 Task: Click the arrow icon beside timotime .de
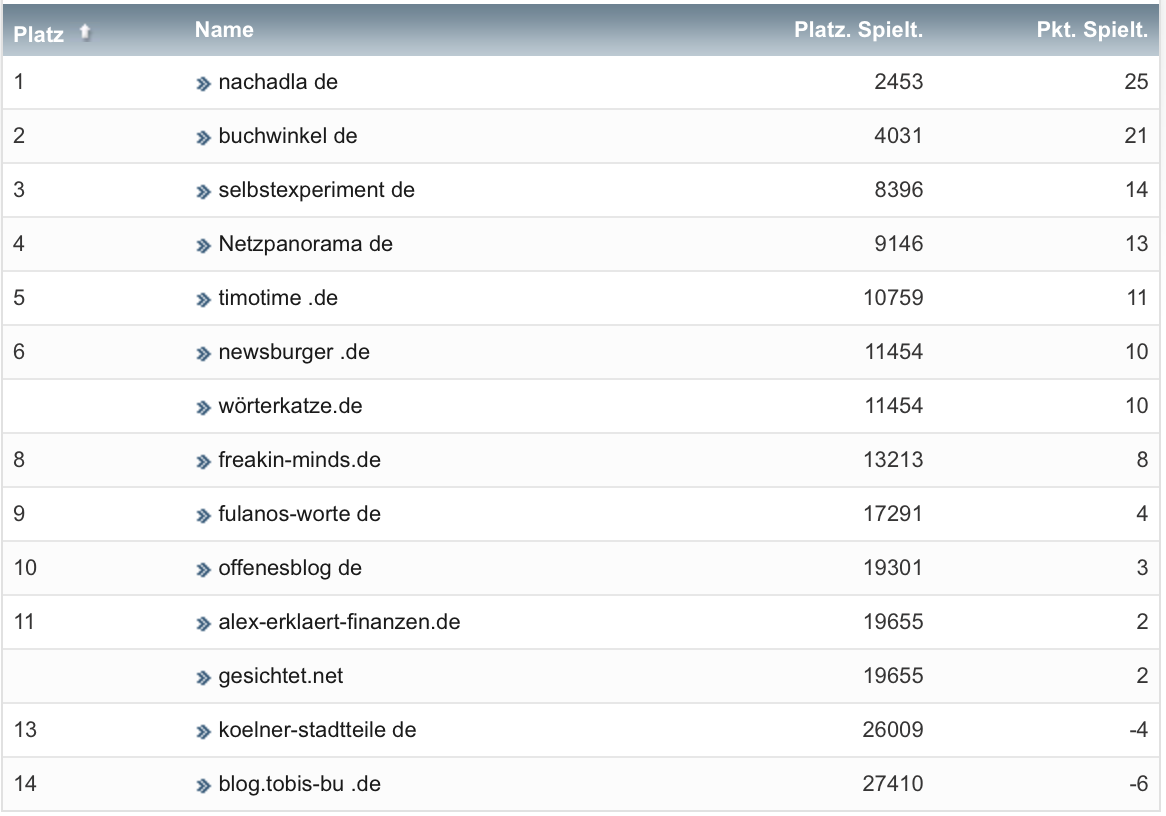pos(204,300)
